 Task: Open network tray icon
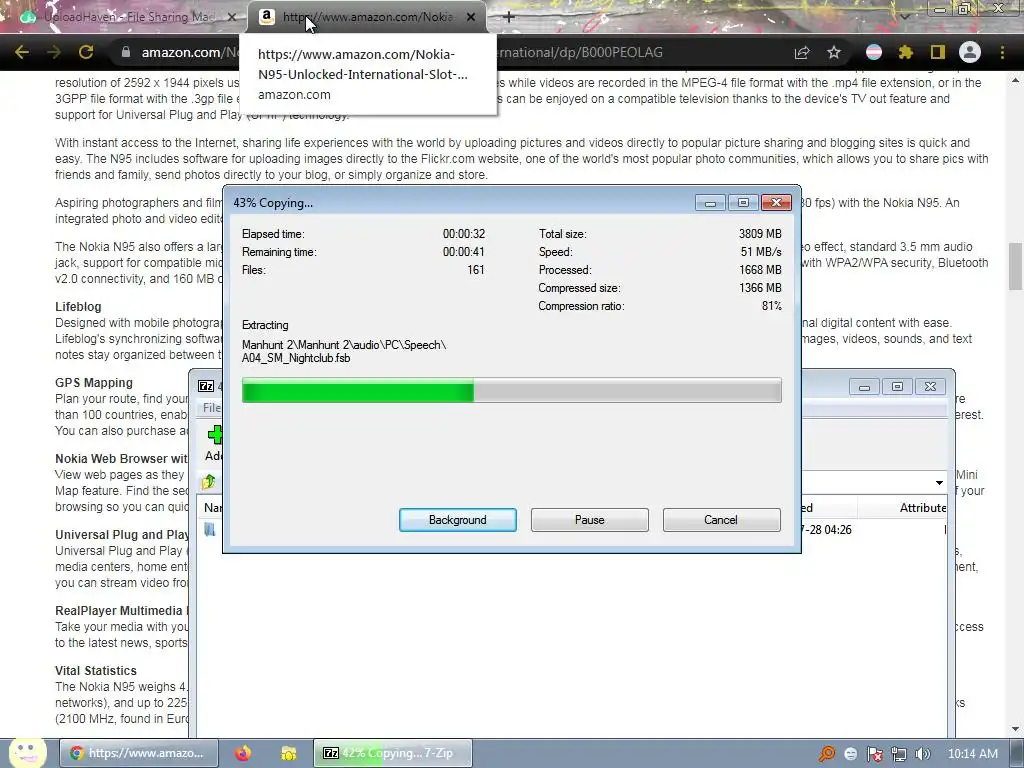point(899,754)
